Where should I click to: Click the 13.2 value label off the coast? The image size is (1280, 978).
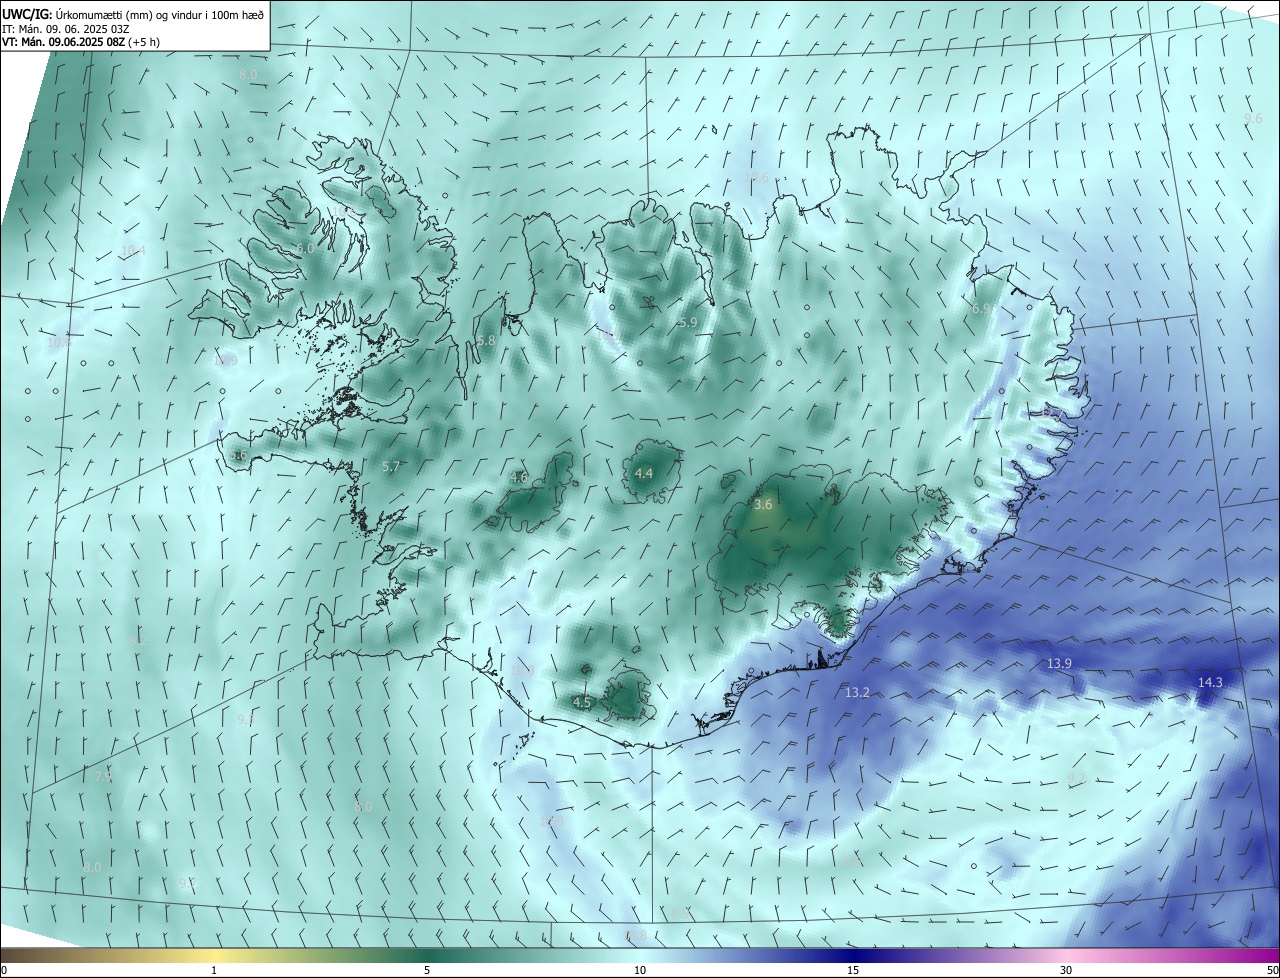tap(857, 693)
